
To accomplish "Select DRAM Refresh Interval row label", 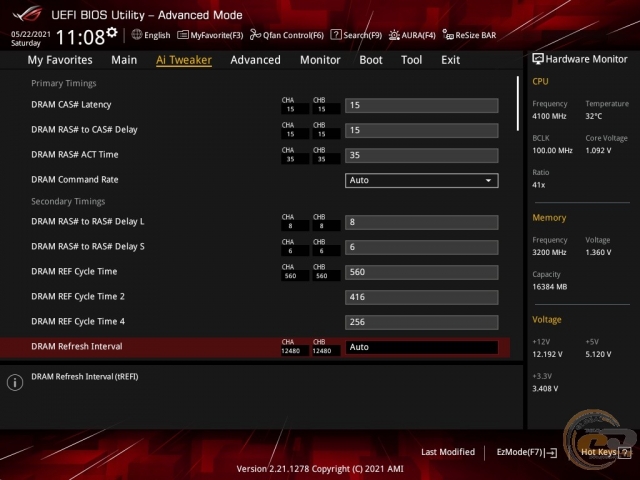I will click(77, 347).
